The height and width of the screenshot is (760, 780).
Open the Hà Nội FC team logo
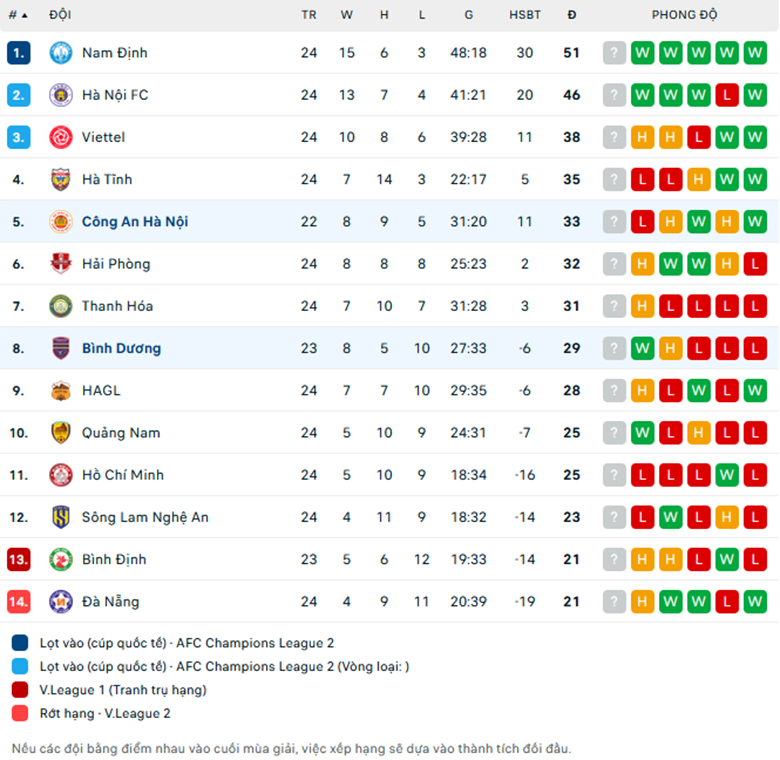[61, 95]
